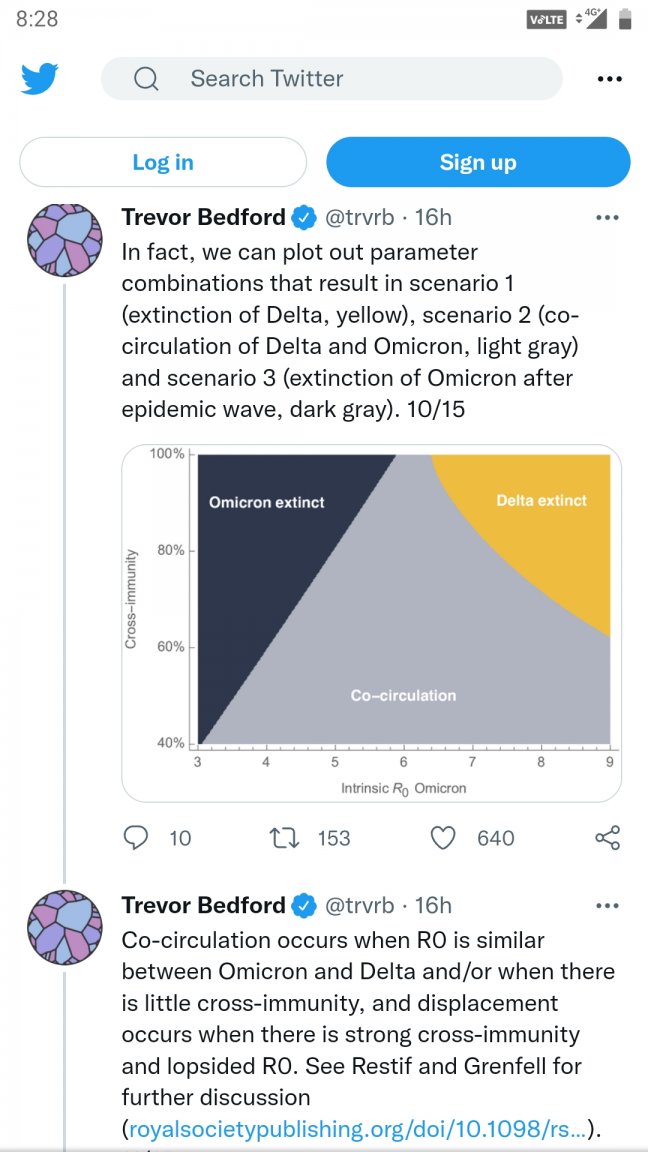Like the tweet with 640 likes

pos(443,837)
